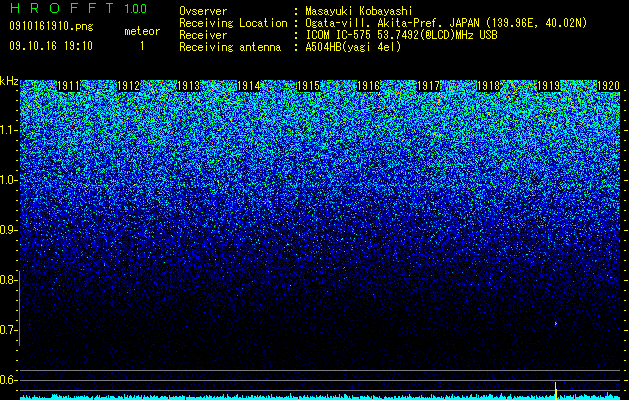Select observer name Masayuki Kobayashi
Viewport: 629px width, 400px height.
[359, 11]
